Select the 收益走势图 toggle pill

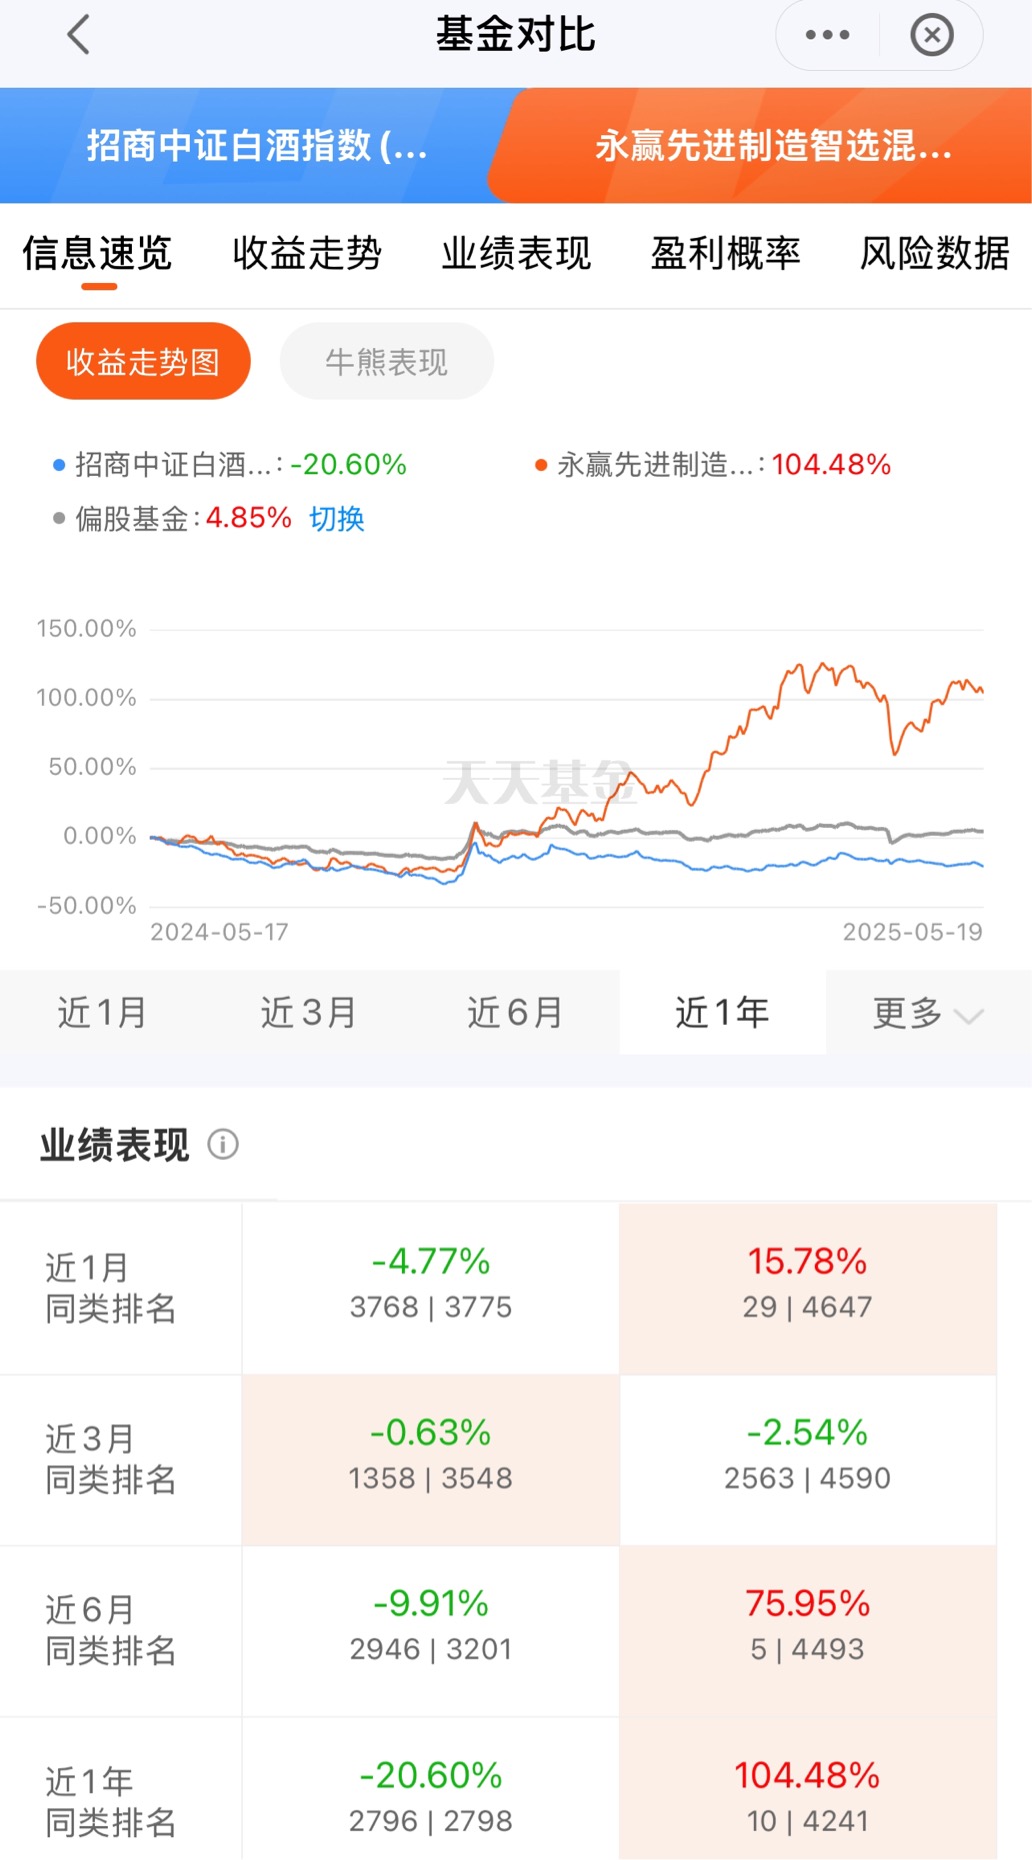(x=143, y=361)
